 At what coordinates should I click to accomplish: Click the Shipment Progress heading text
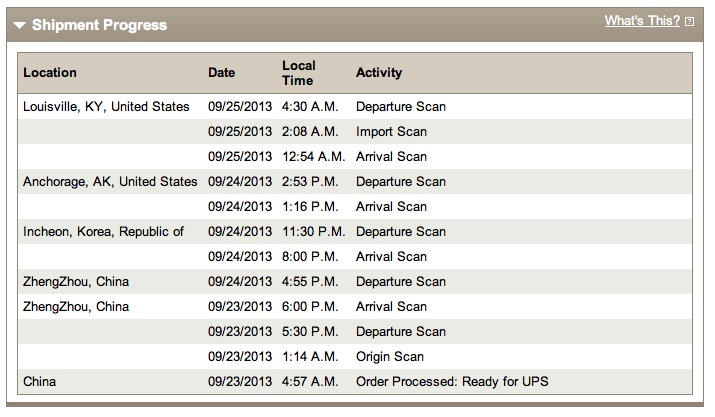(99, 25)
